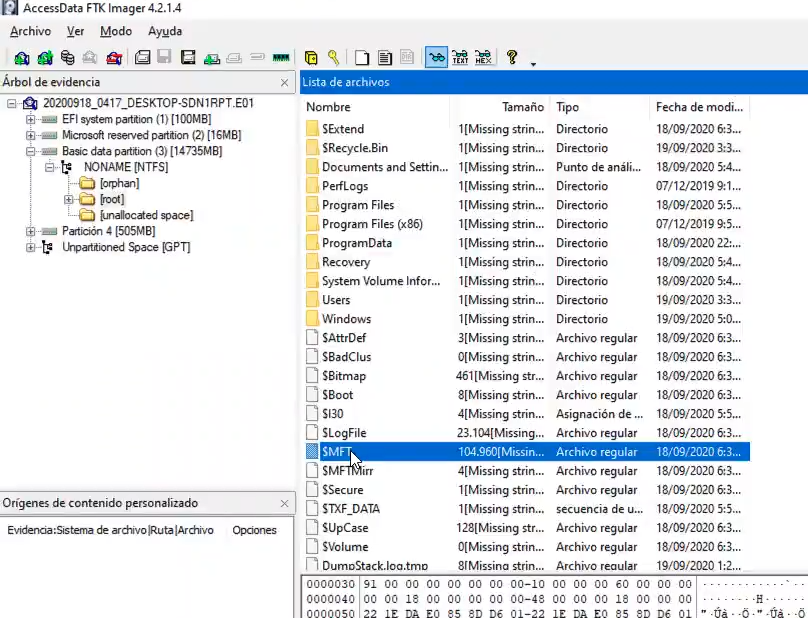Viewport: 808px width, 618px height.
Task: Select the Program Files (x86) row
Action: tap(526, 224)
